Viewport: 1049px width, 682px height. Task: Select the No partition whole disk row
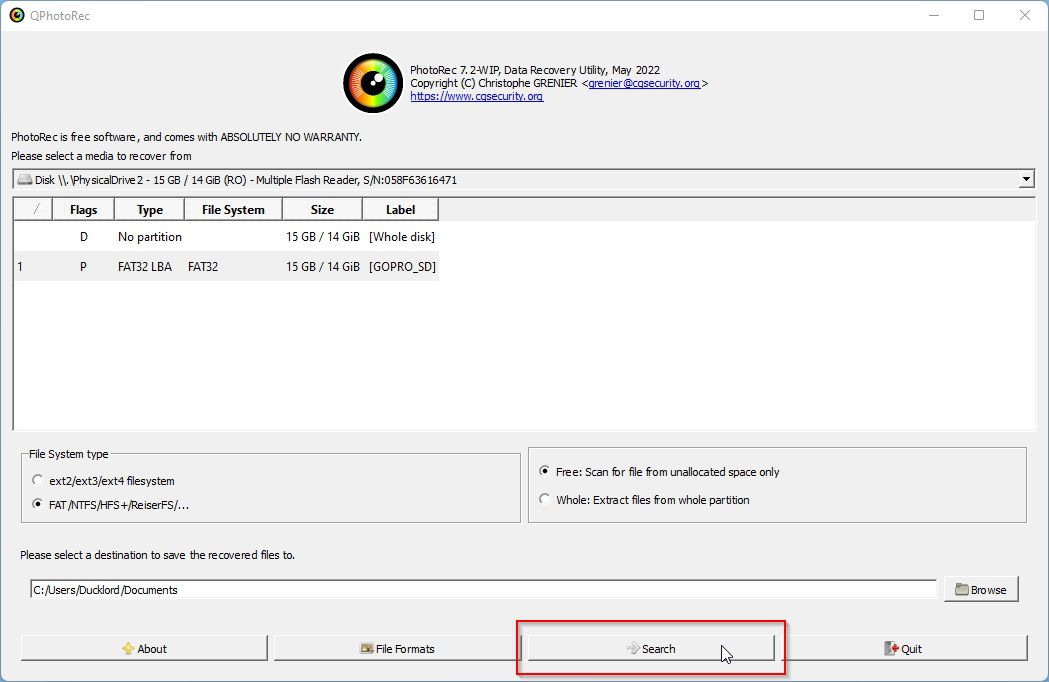tap(226, 236)
